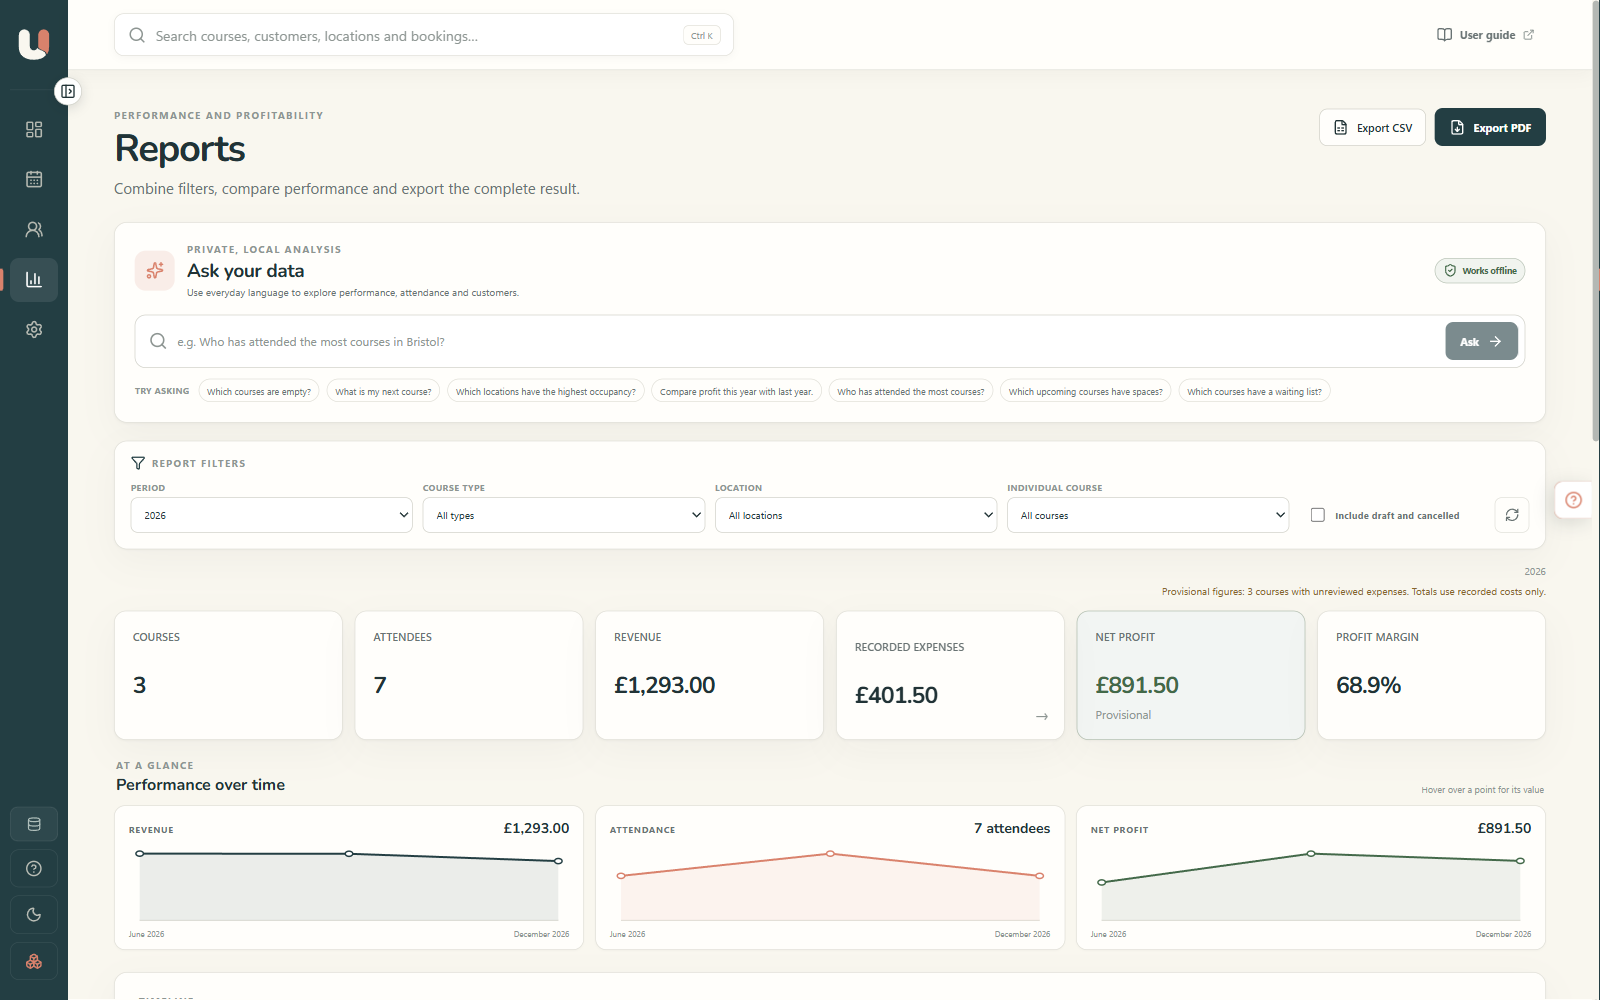Click the database icon in the lower sidebar
This screenshot has width=1600, height=1000.
[x=34, y=825]
